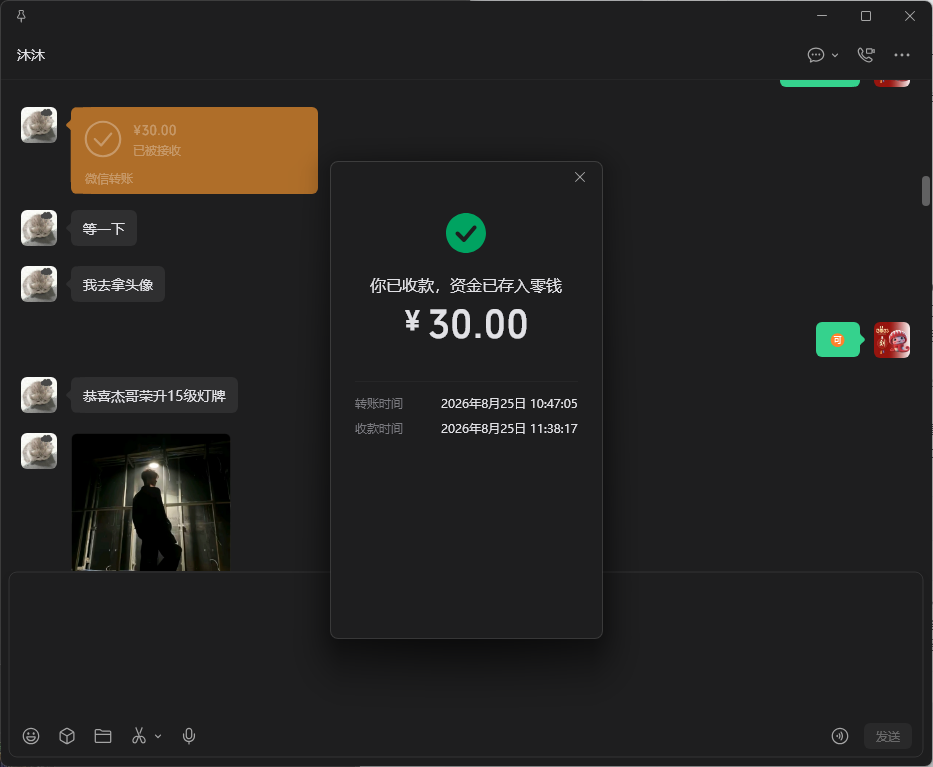This screenshot has height=767, width=933.
Task: Click the avatar beside 等一下
Action: [39, 228]
